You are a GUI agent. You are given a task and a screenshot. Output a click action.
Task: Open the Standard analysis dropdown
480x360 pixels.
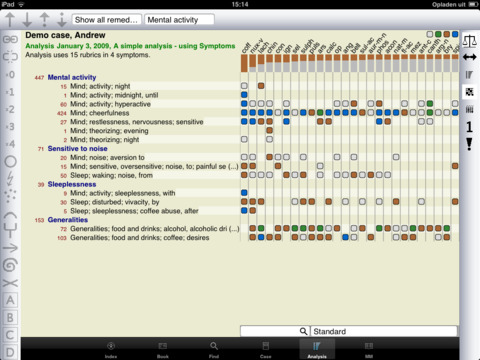384,331
